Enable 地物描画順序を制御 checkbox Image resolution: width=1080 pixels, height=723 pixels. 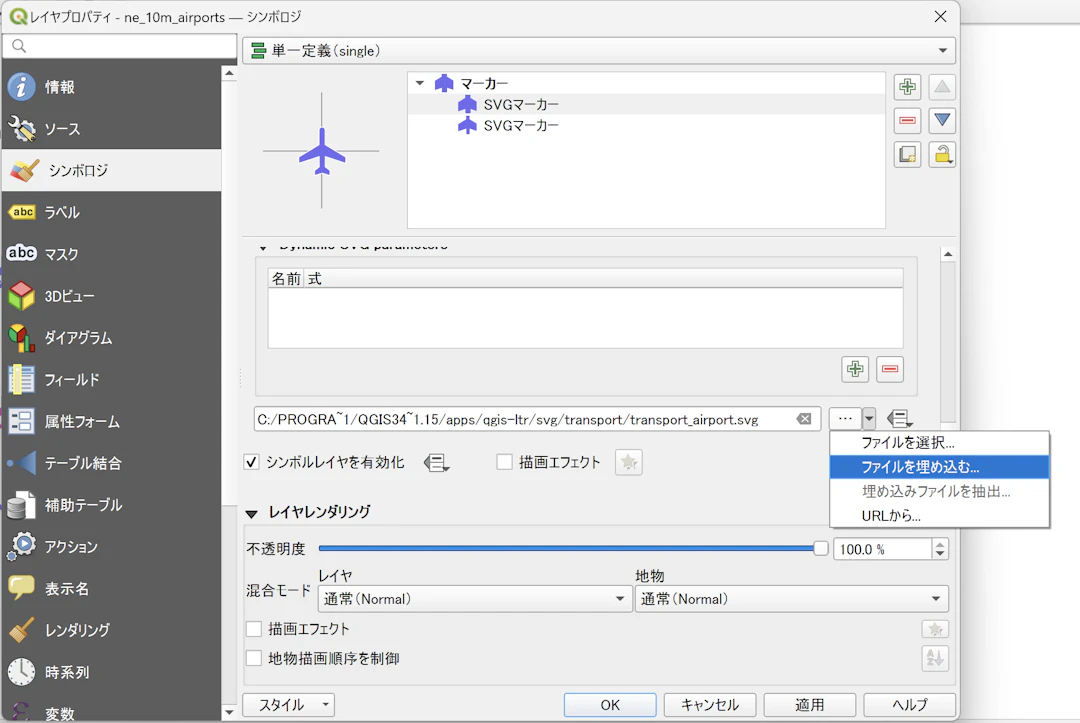pos(254,658)
